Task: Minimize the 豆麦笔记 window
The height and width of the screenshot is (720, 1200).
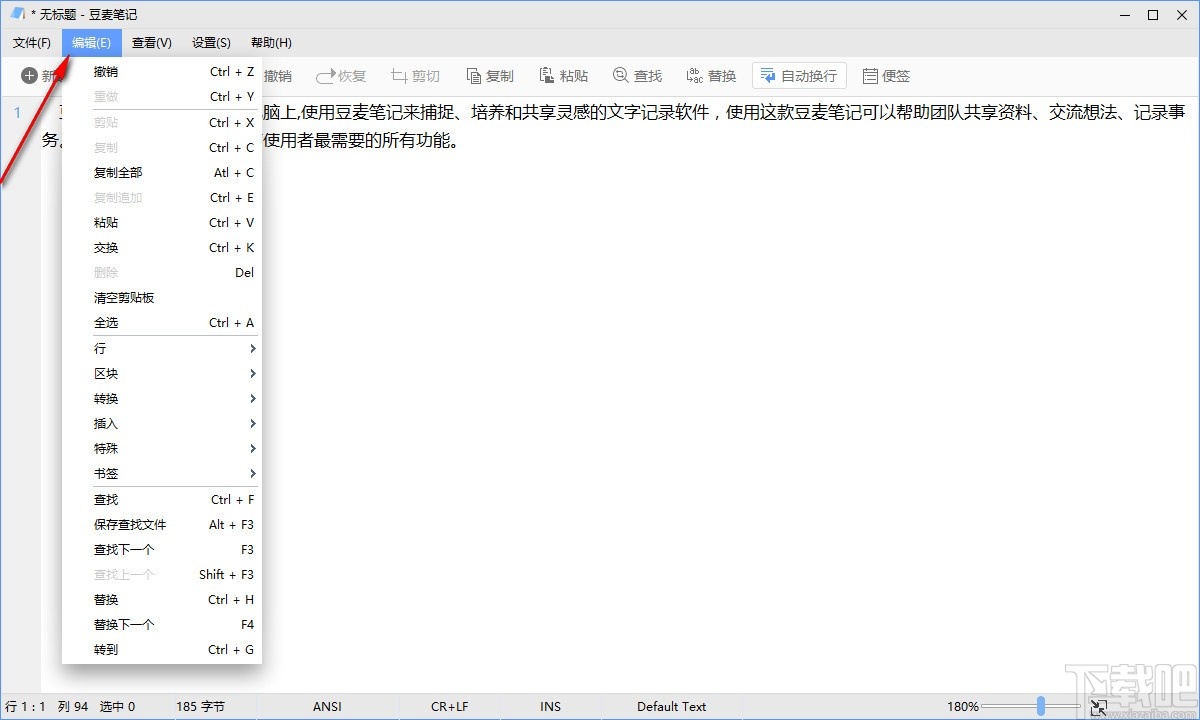Action: (1125, 15)
